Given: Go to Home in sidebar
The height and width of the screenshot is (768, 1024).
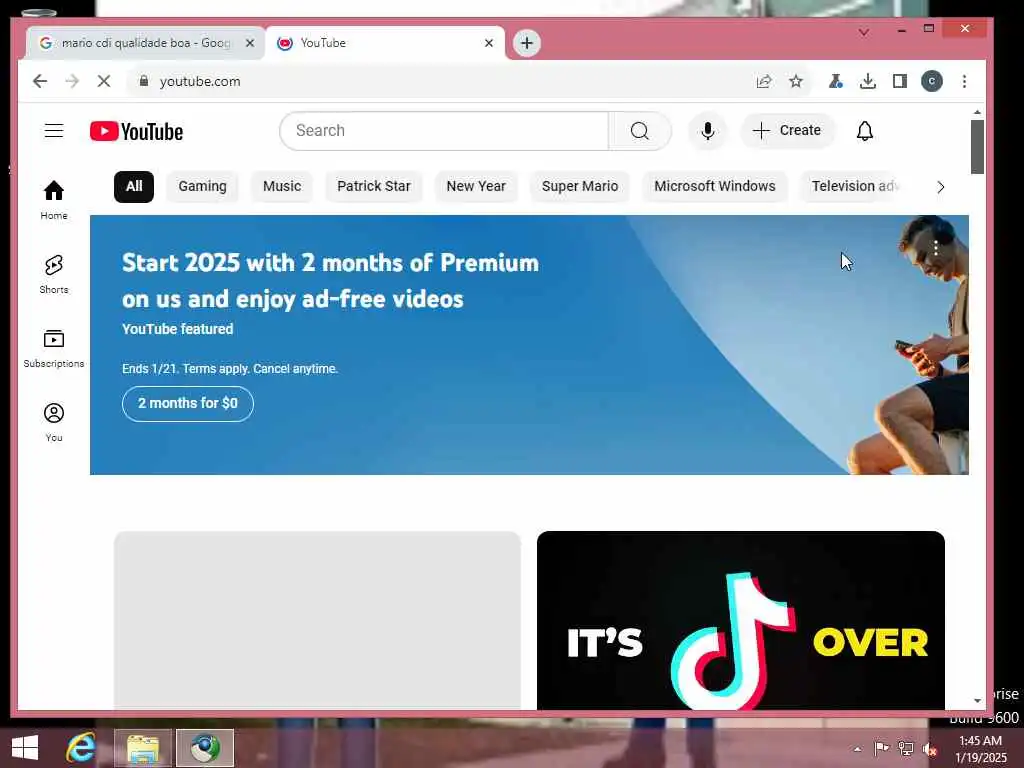Looking at the screenshot, I should coord(54,200).
